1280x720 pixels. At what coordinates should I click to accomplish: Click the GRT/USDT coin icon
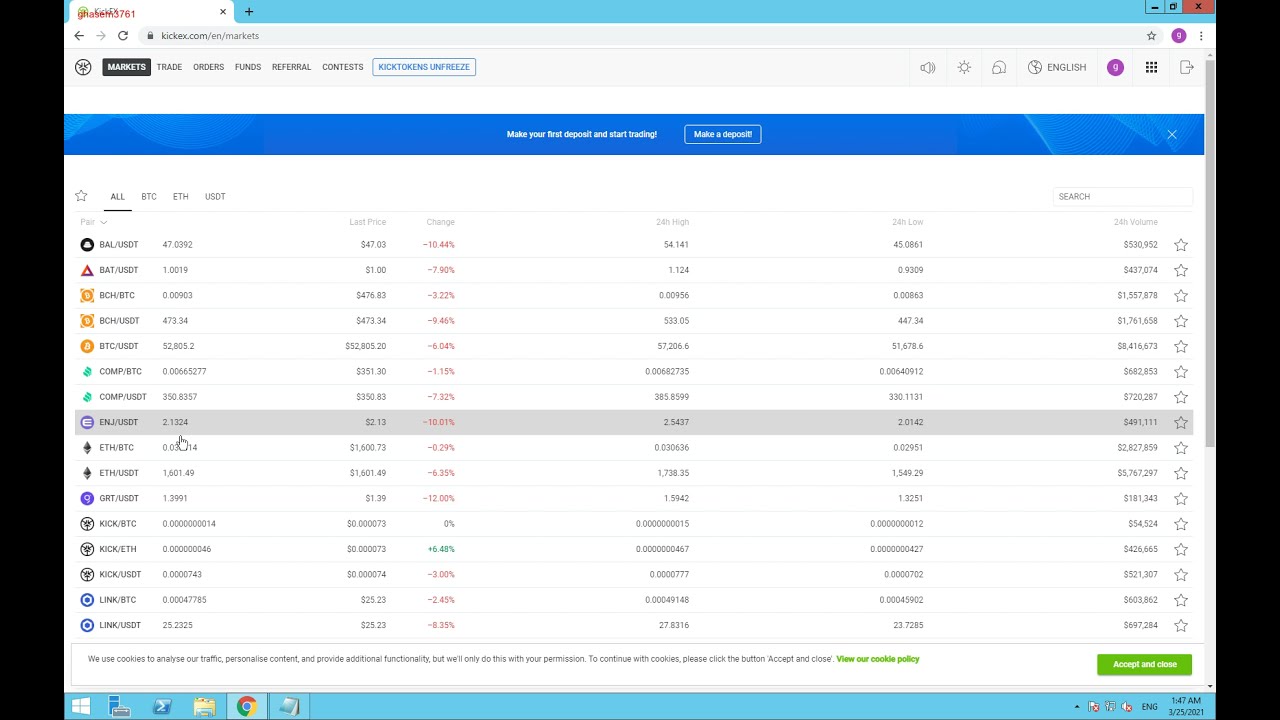(x=87, y=498)
